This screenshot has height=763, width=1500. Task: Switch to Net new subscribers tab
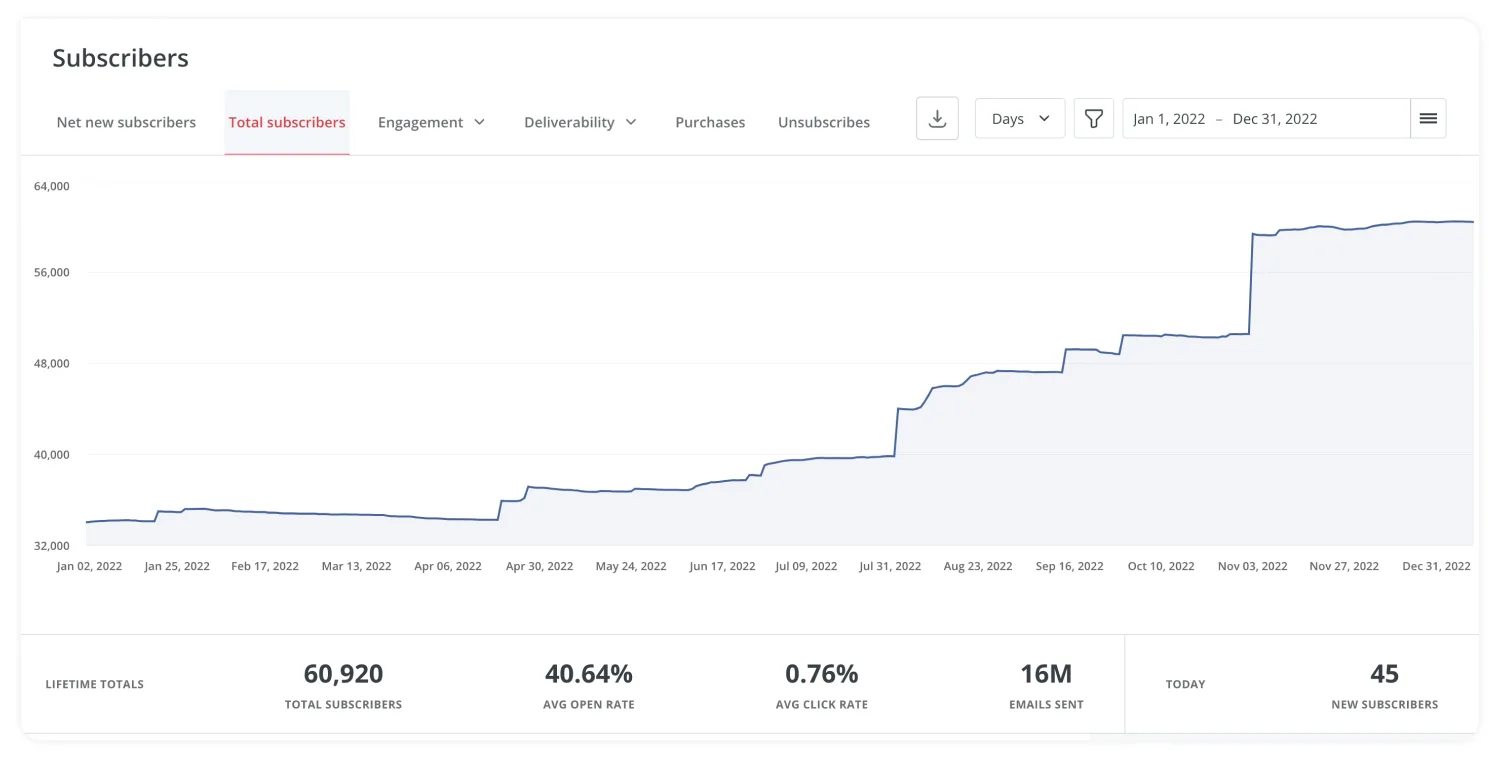(126, 122)
